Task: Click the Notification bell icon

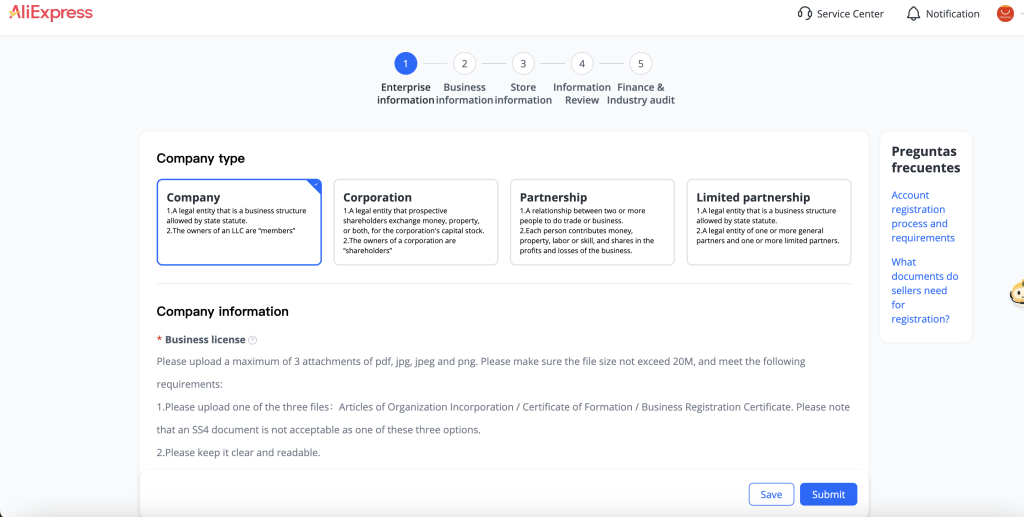Action: (914, 14)
